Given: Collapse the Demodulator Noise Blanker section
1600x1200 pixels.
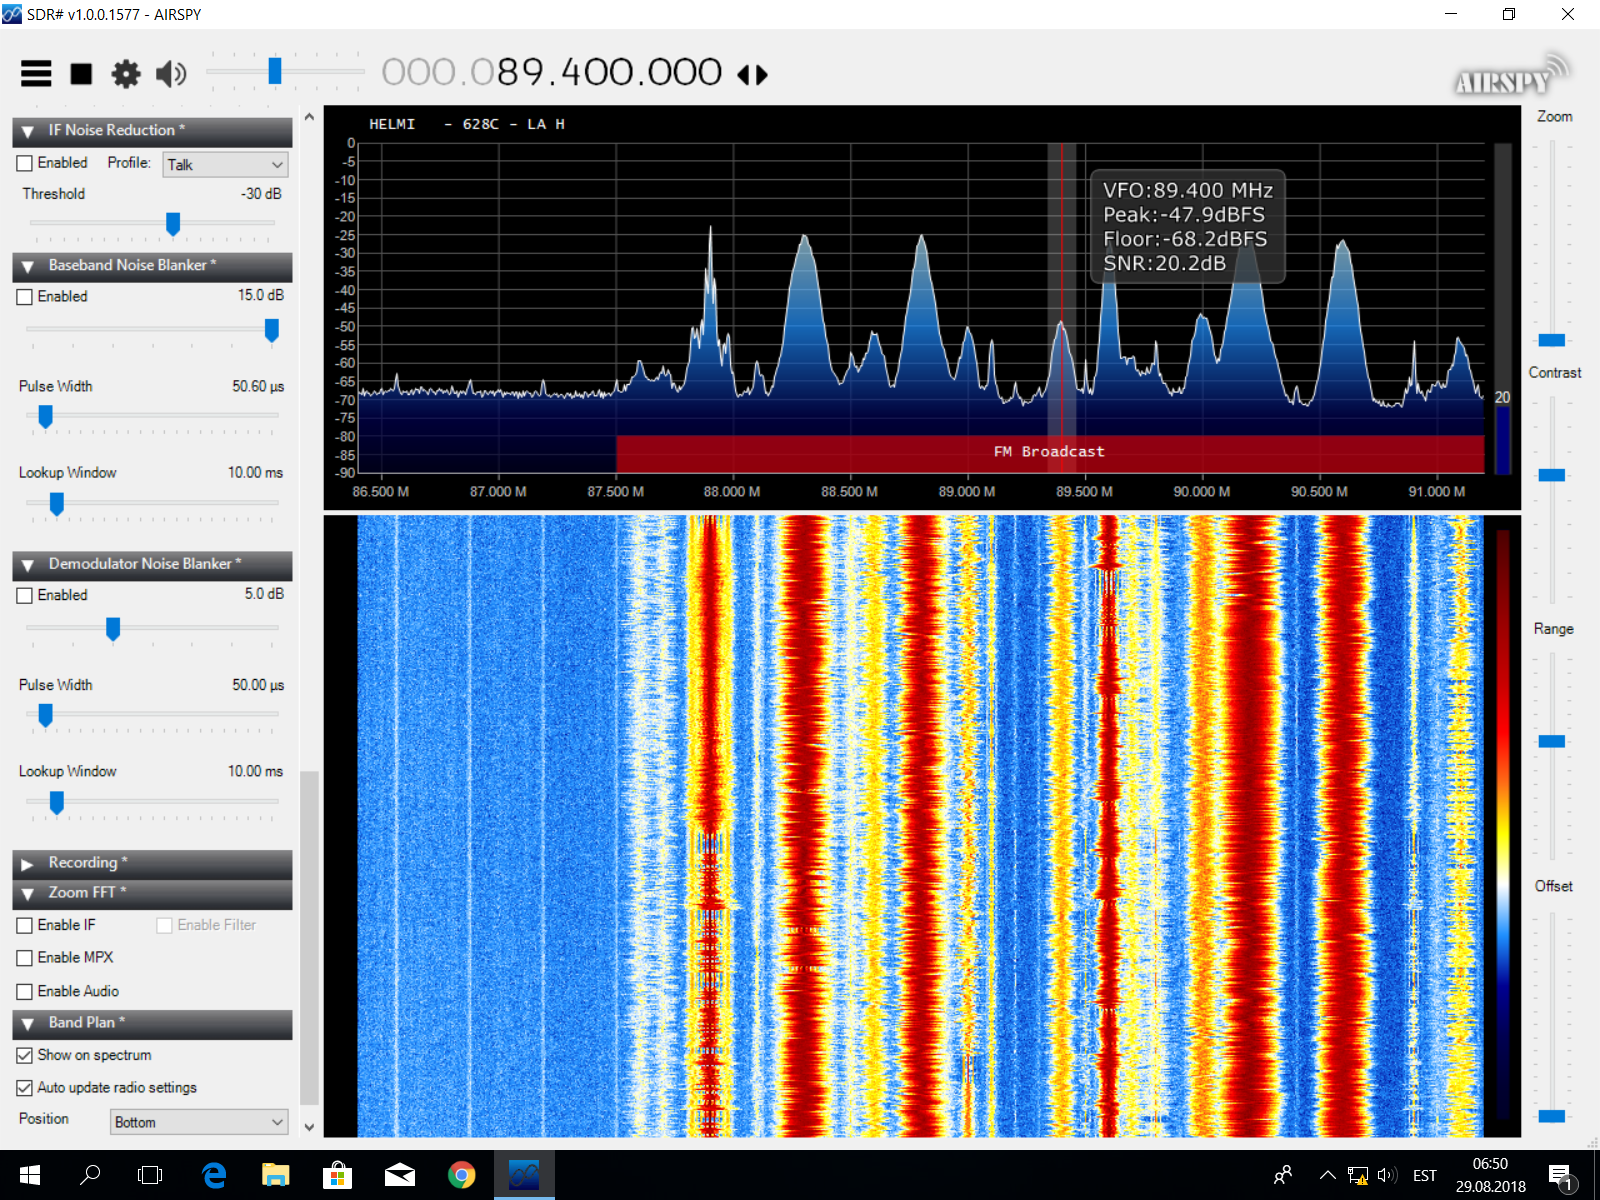Looking at the screenshot, I should pyautogui.click(x=28, y=565).
